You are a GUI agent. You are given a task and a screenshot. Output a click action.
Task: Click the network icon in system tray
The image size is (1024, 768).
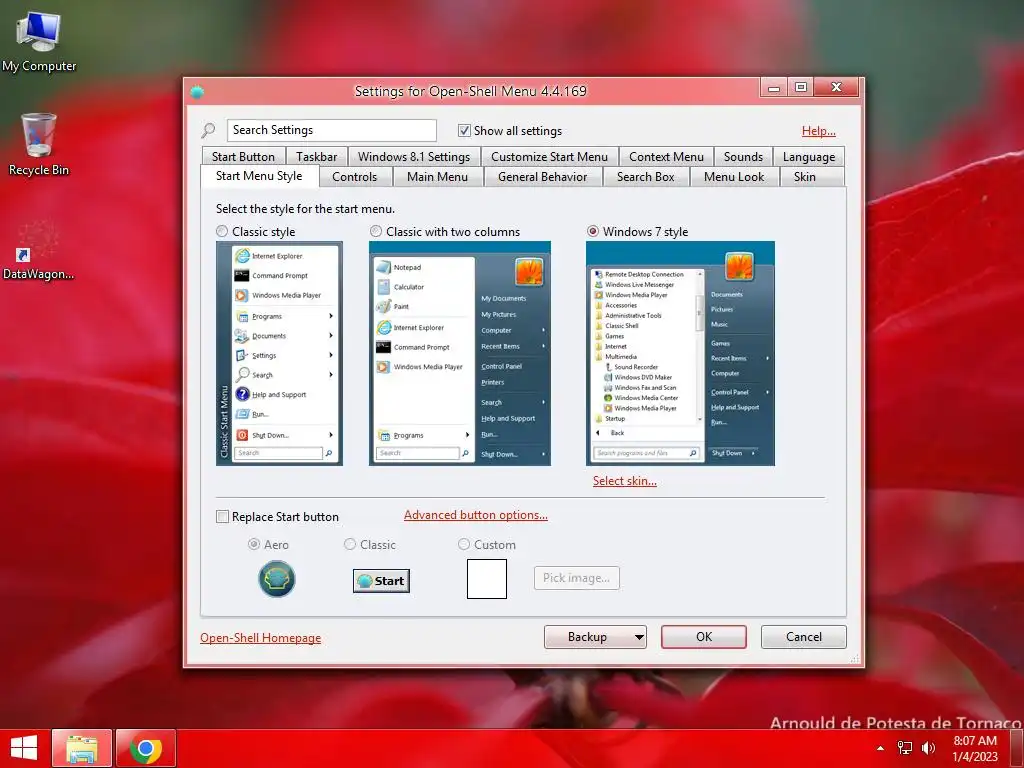point(904,748)
